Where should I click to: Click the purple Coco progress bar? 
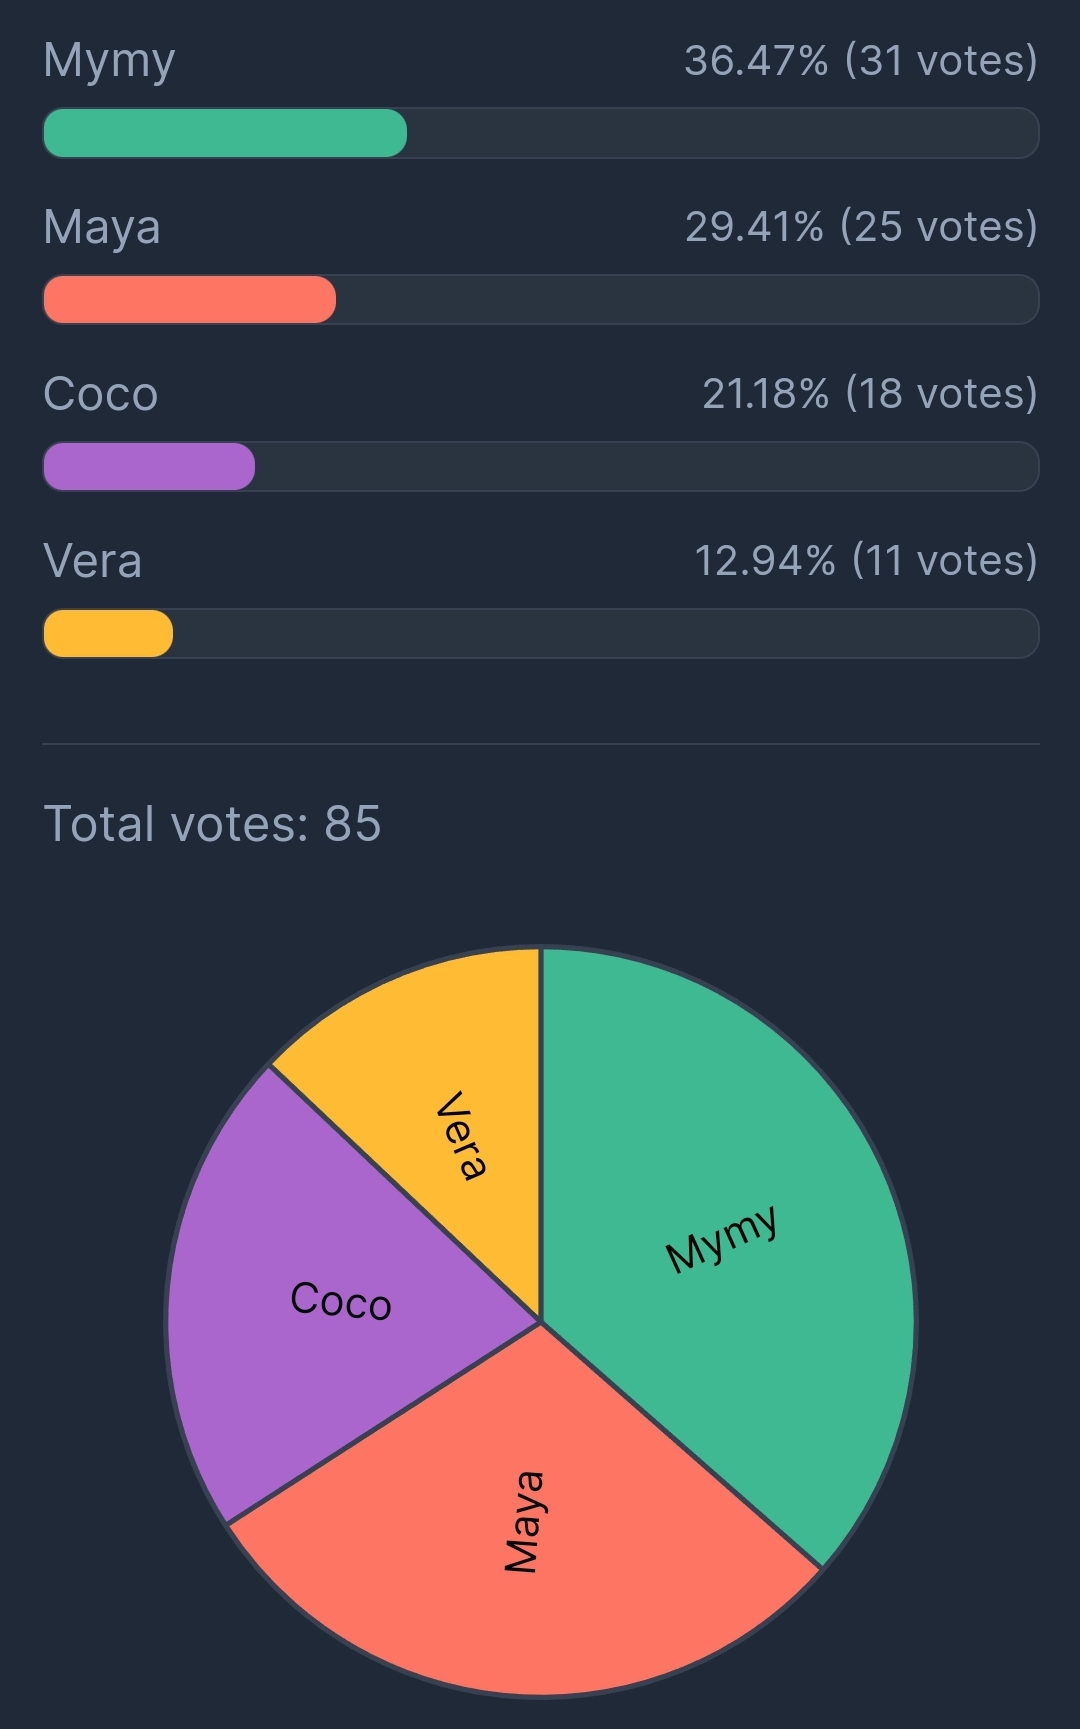click(149, 467)
